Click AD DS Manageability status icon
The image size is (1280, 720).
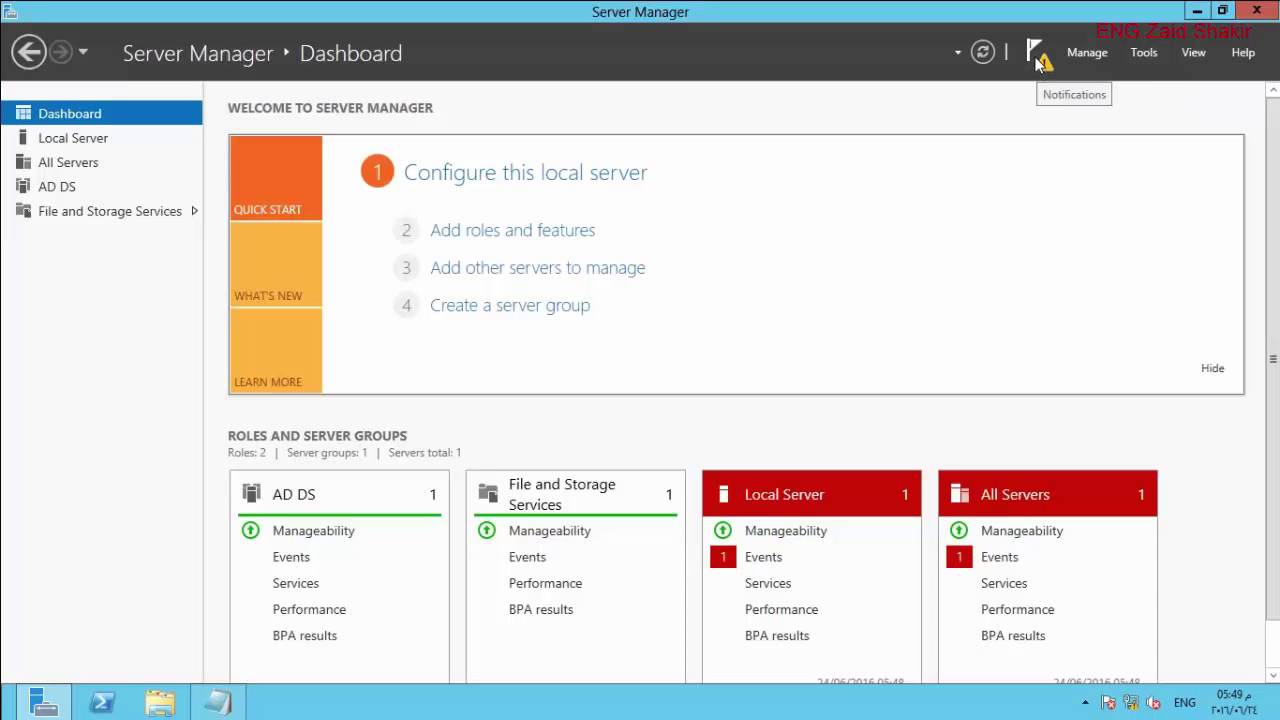click(250, 530)
